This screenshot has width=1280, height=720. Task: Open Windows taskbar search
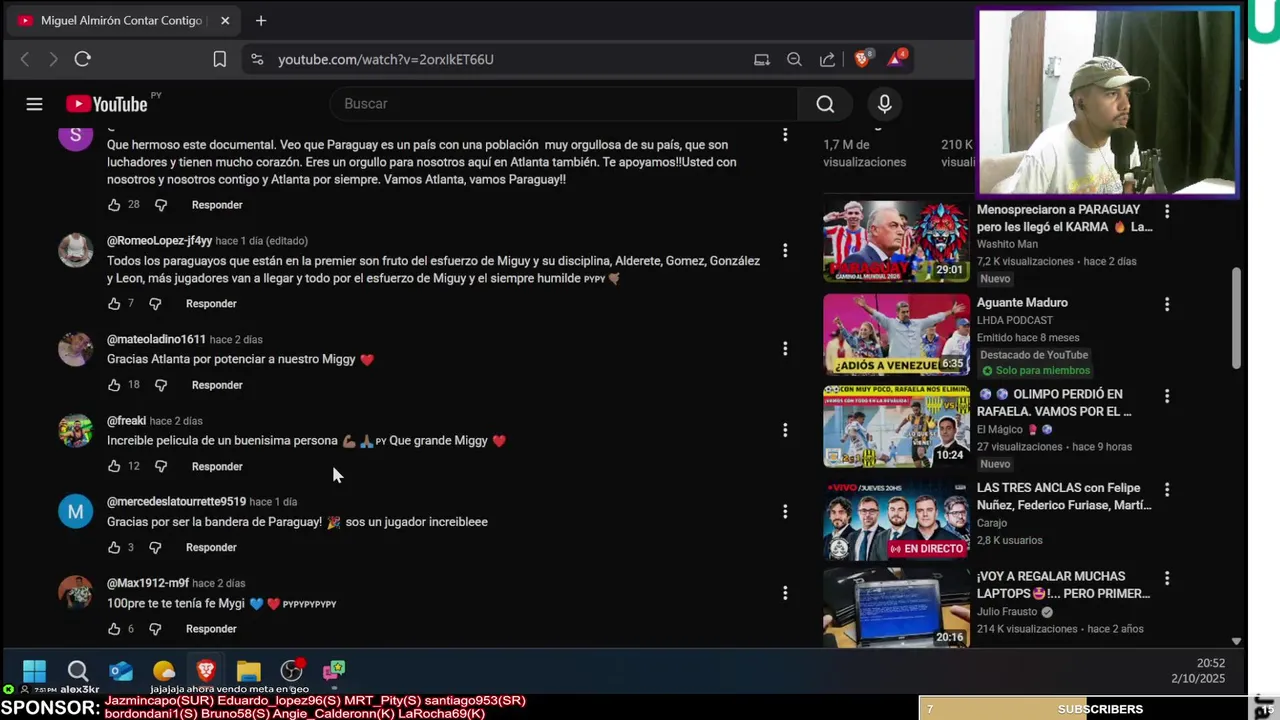[x=77, y=670]
